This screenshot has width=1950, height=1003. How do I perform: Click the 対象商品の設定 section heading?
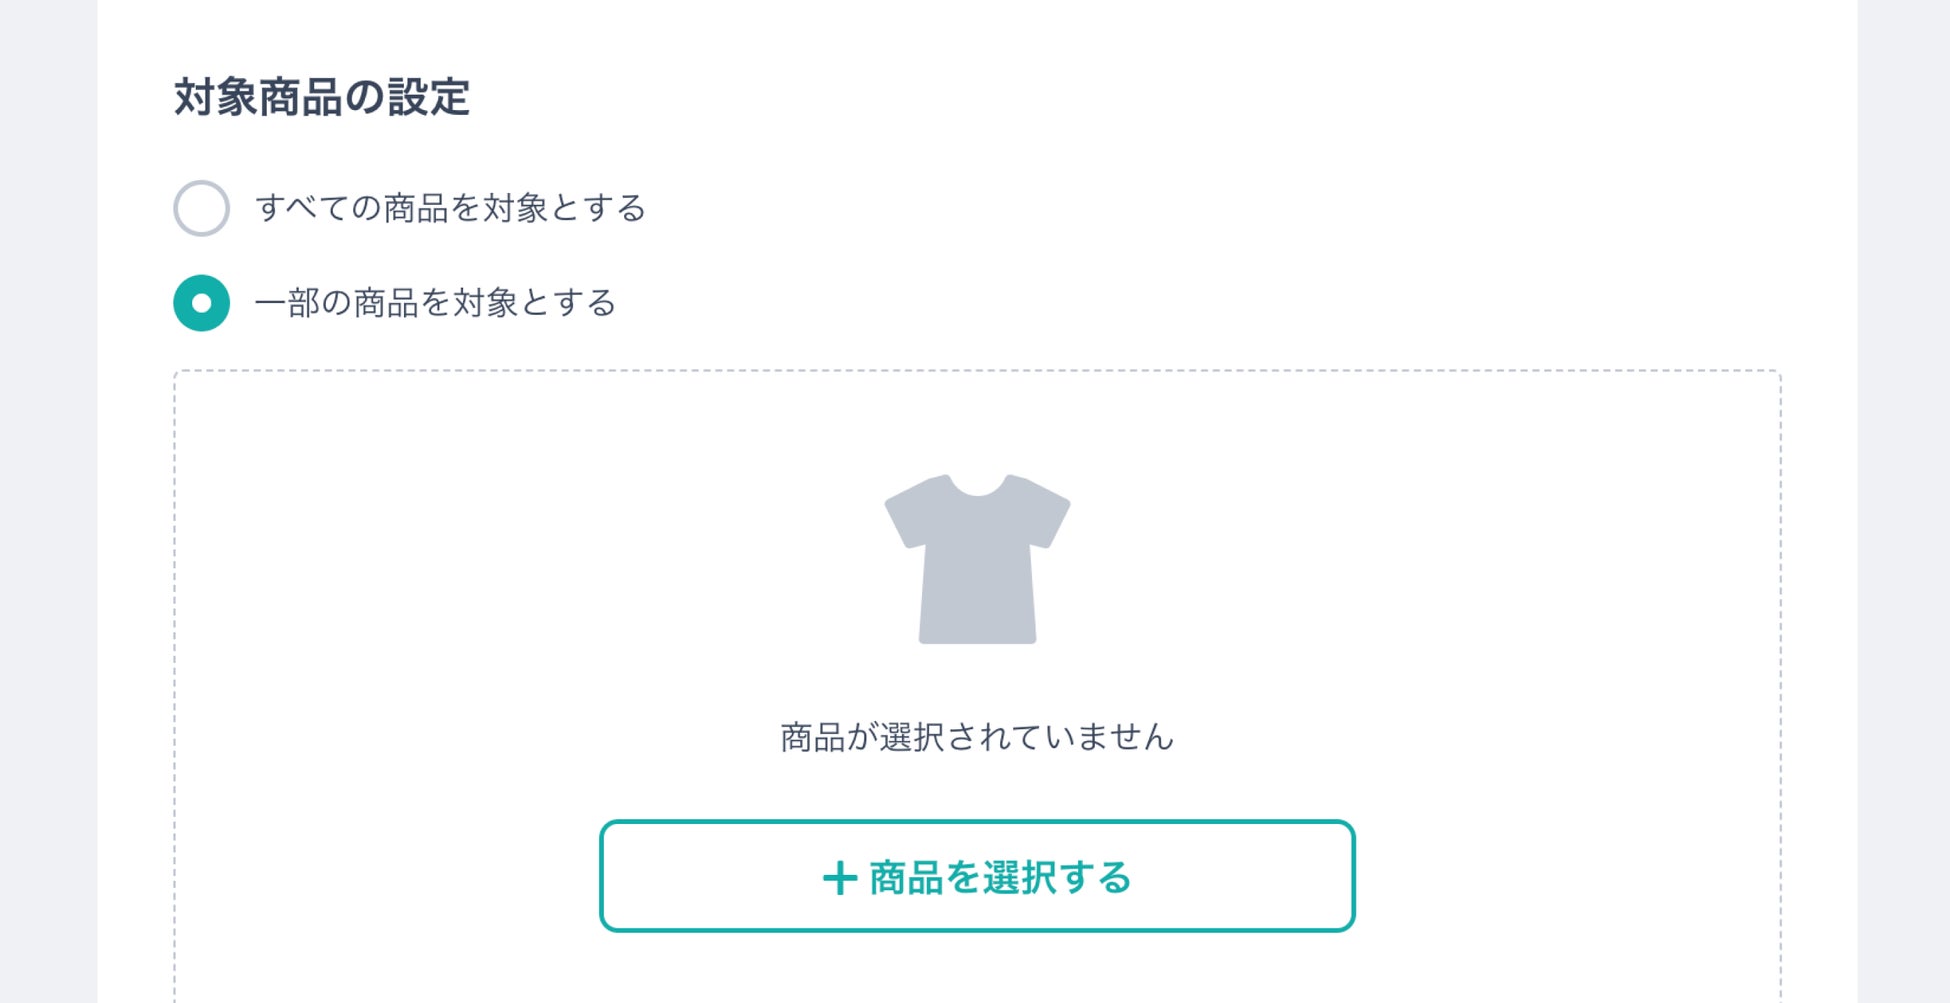[321, 98]
